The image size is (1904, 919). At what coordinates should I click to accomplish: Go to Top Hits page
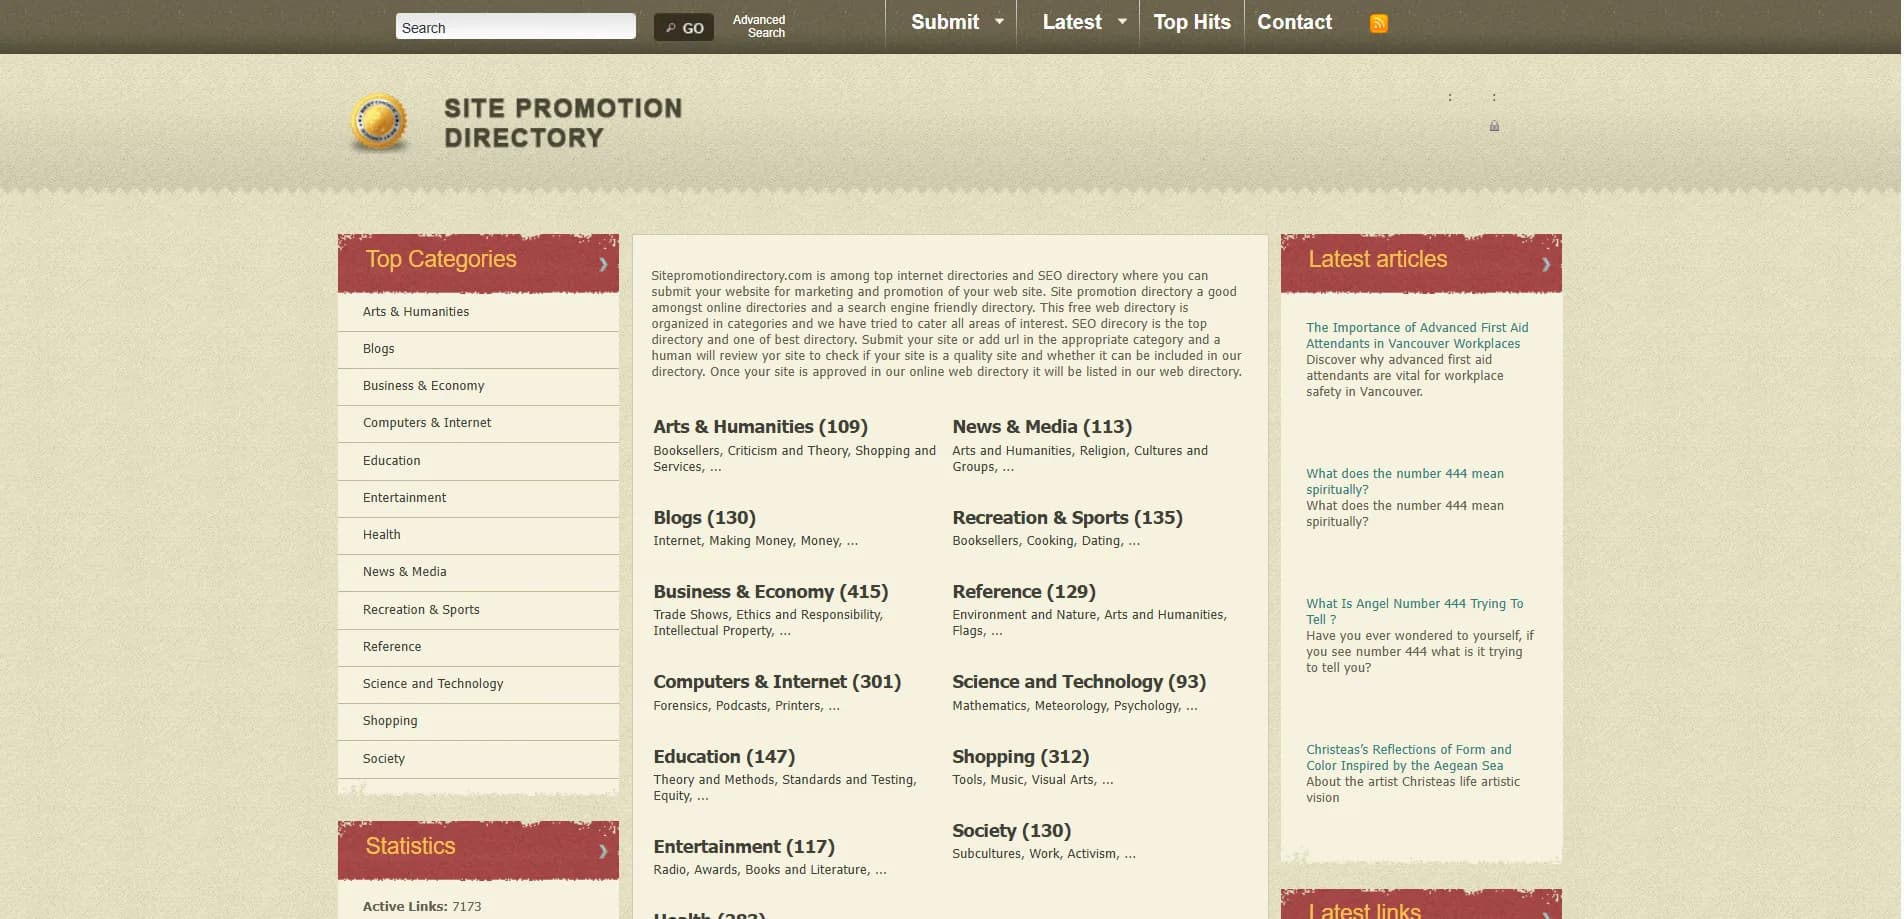1192,22
